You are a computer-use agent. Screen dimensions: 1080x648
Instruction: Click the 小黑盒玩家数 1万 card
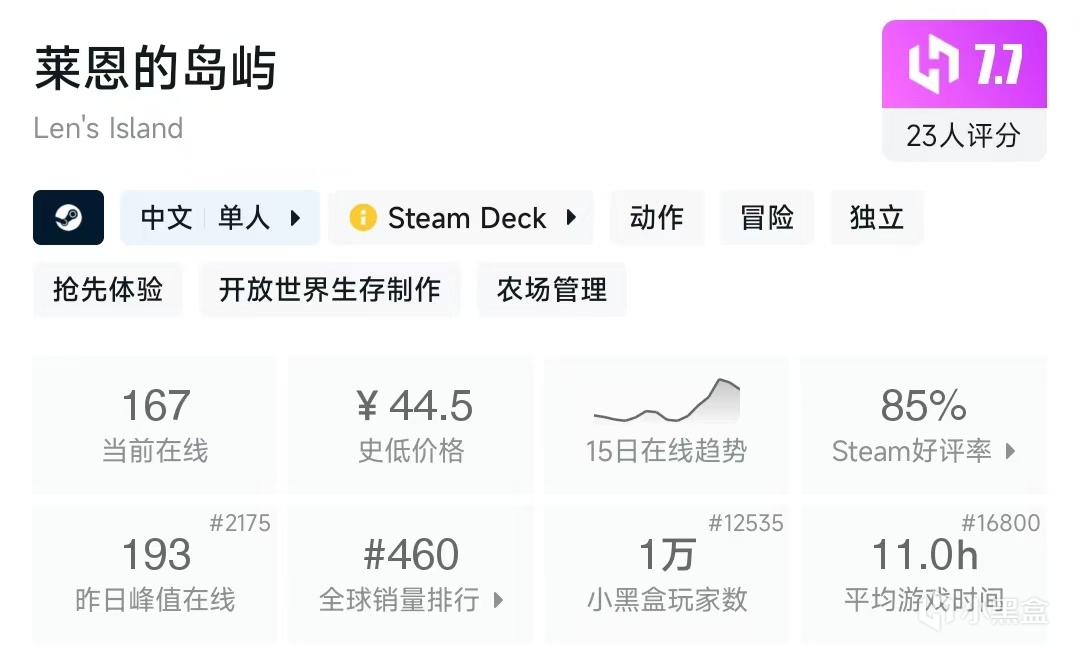666,574
